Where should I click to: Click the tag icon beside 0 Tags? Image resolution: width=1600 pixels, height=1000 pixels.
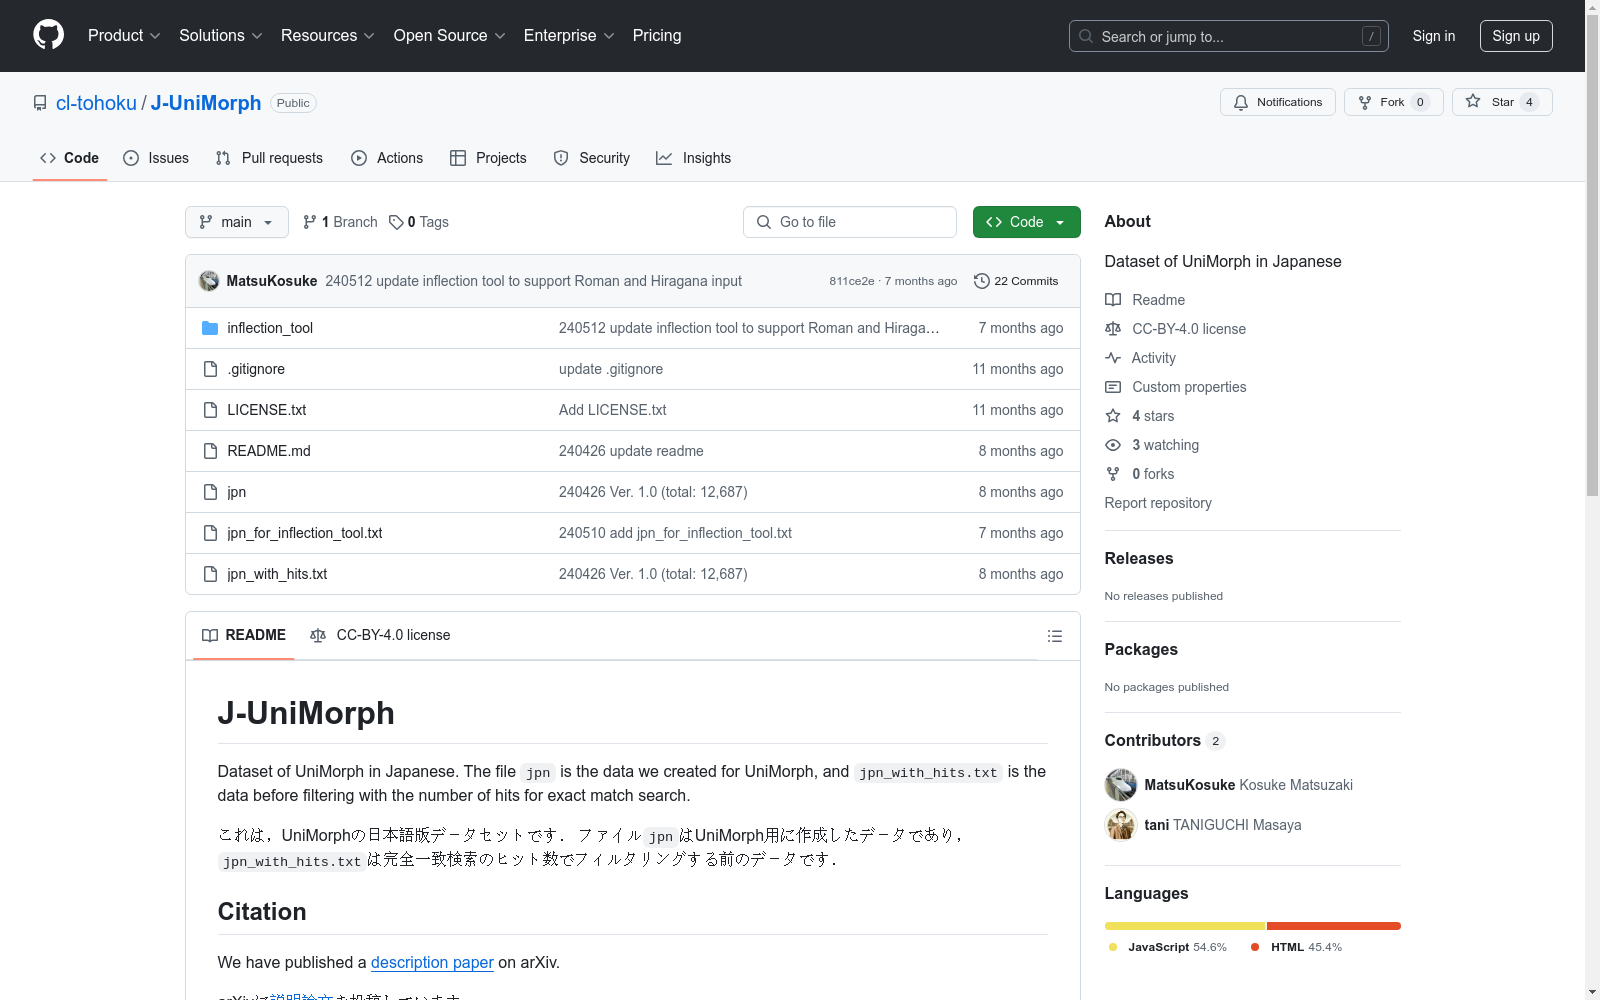pos(396,222)
